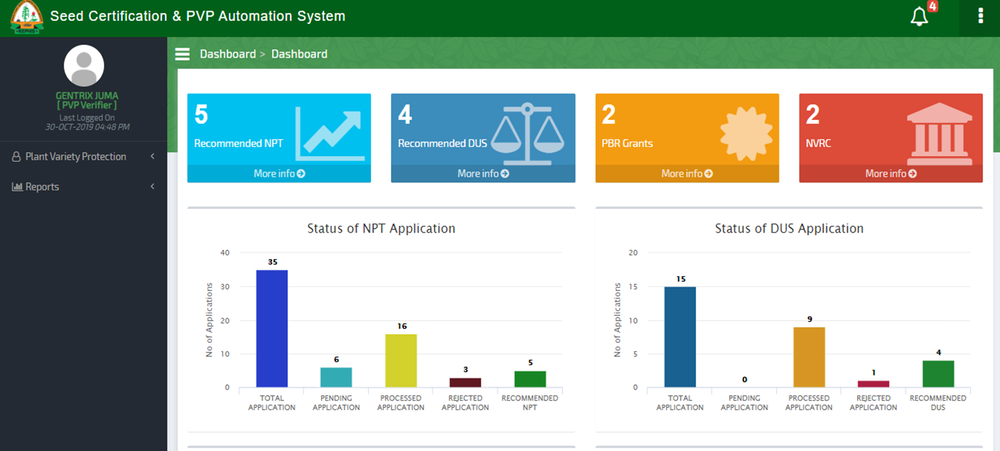Screen dimensions: 1000x451
Task: Click the PBR Grants count 2
Action: pos(608,115)
